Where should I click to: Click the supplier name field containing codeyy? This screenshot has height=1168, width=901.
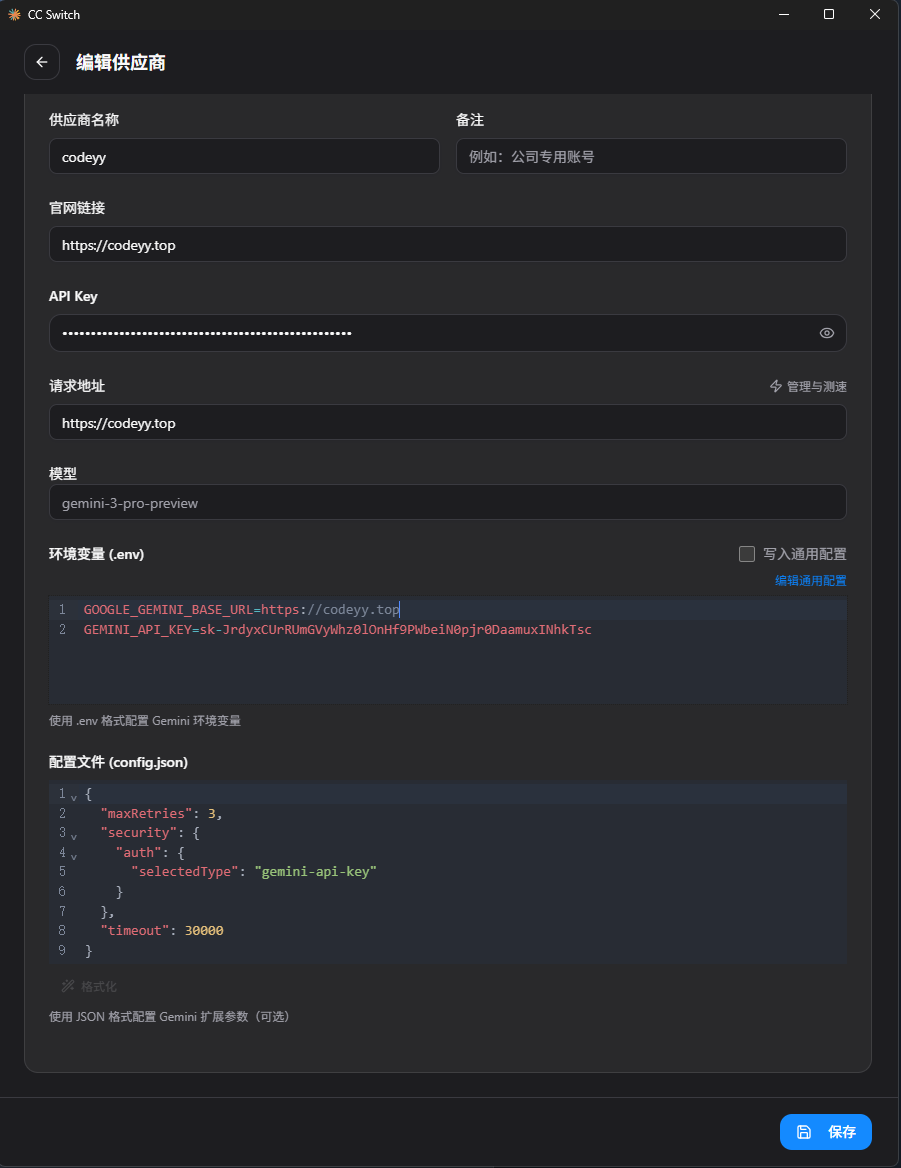click(244, 156)
